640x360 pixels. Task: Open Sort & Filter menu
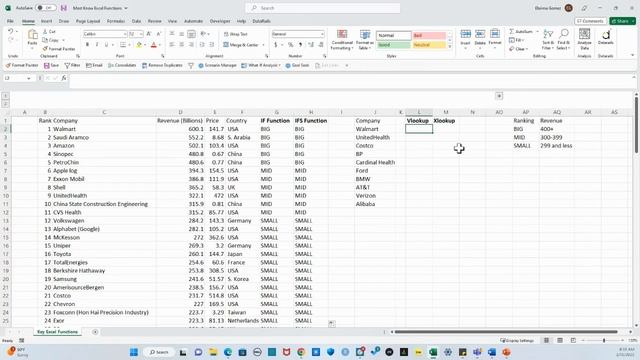pos(548,40)
